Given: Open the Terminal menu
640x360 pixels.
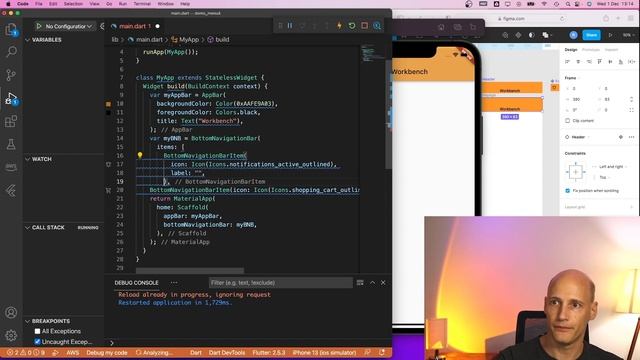Looking at the screenshot, I should coord(142,4).
